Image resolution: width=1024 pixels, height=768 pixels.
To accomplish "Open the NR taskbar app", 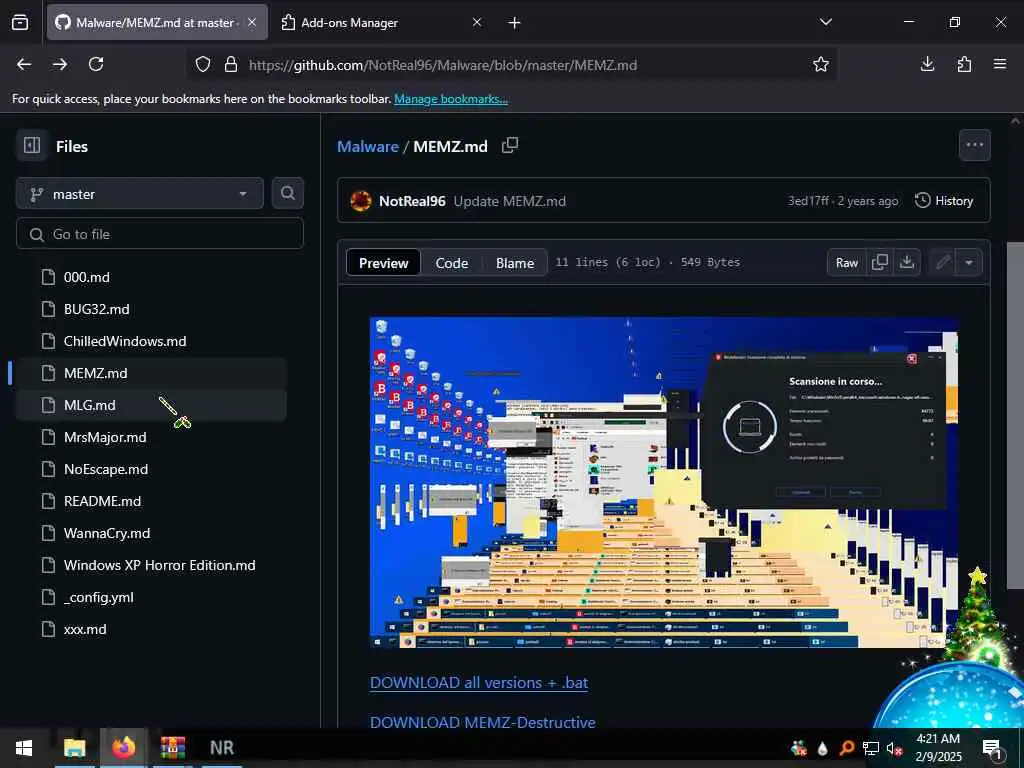I will coord(222,748).
